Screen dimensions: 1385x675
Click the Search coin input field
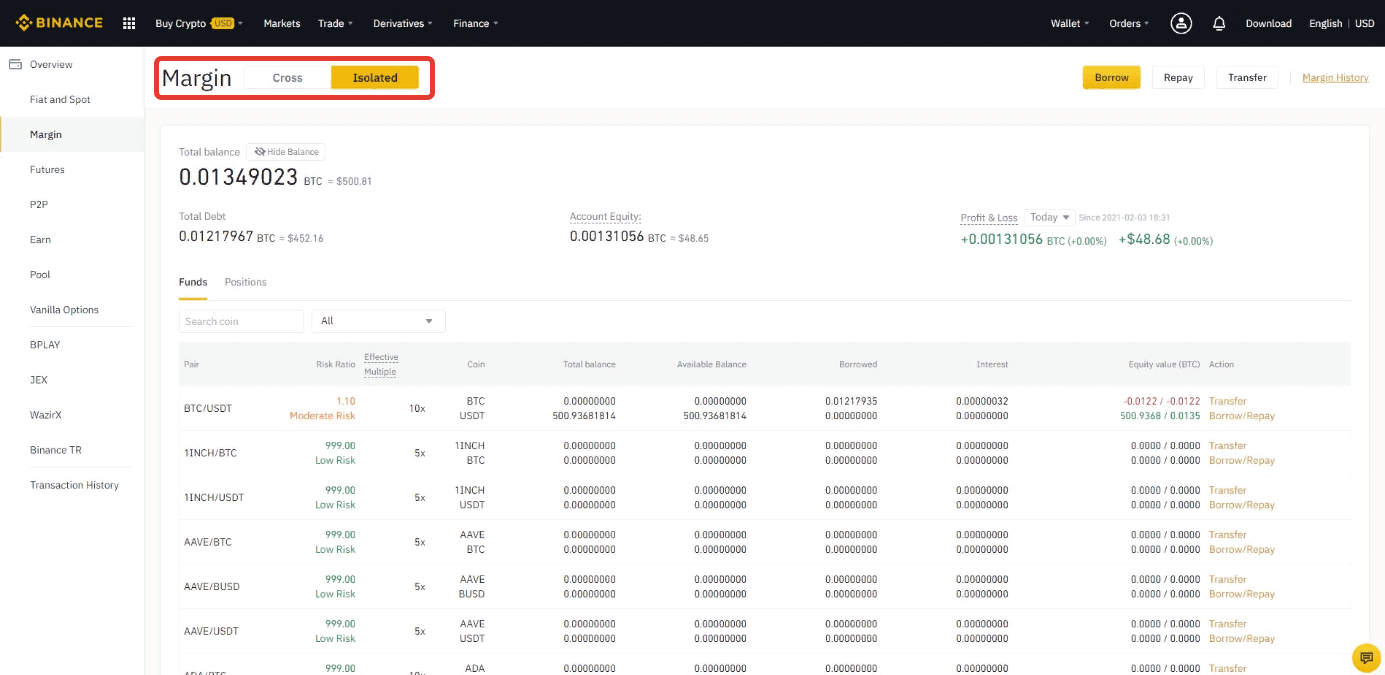tap(241, 321)
